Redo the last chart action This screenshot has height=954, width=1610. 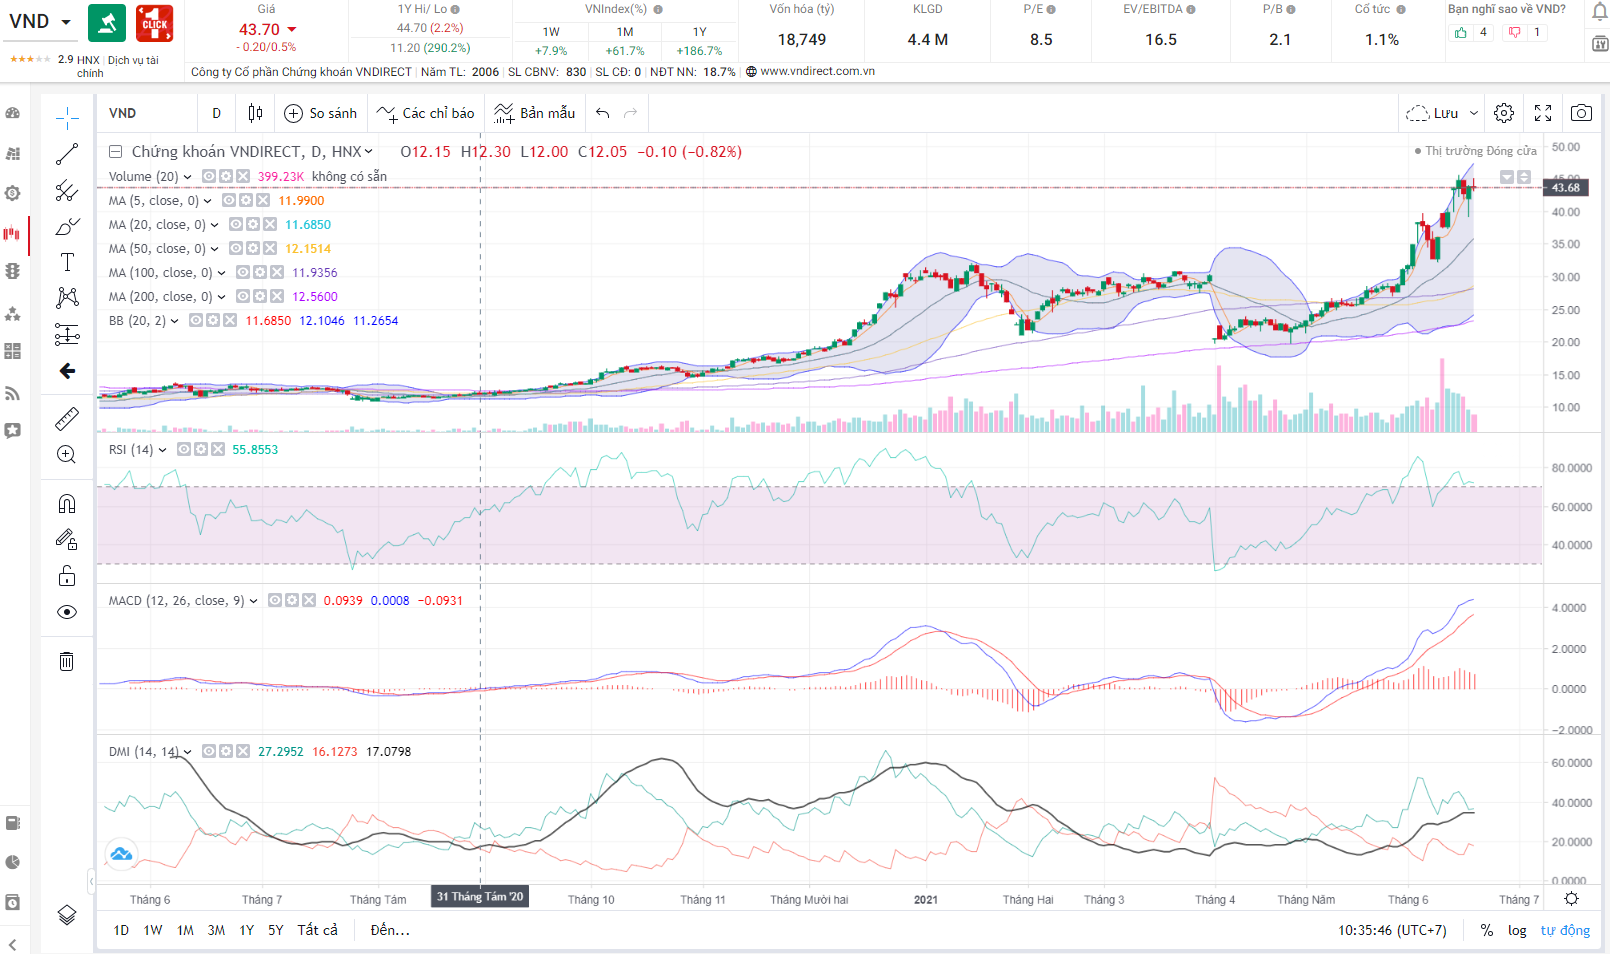(x=630, y=113)
